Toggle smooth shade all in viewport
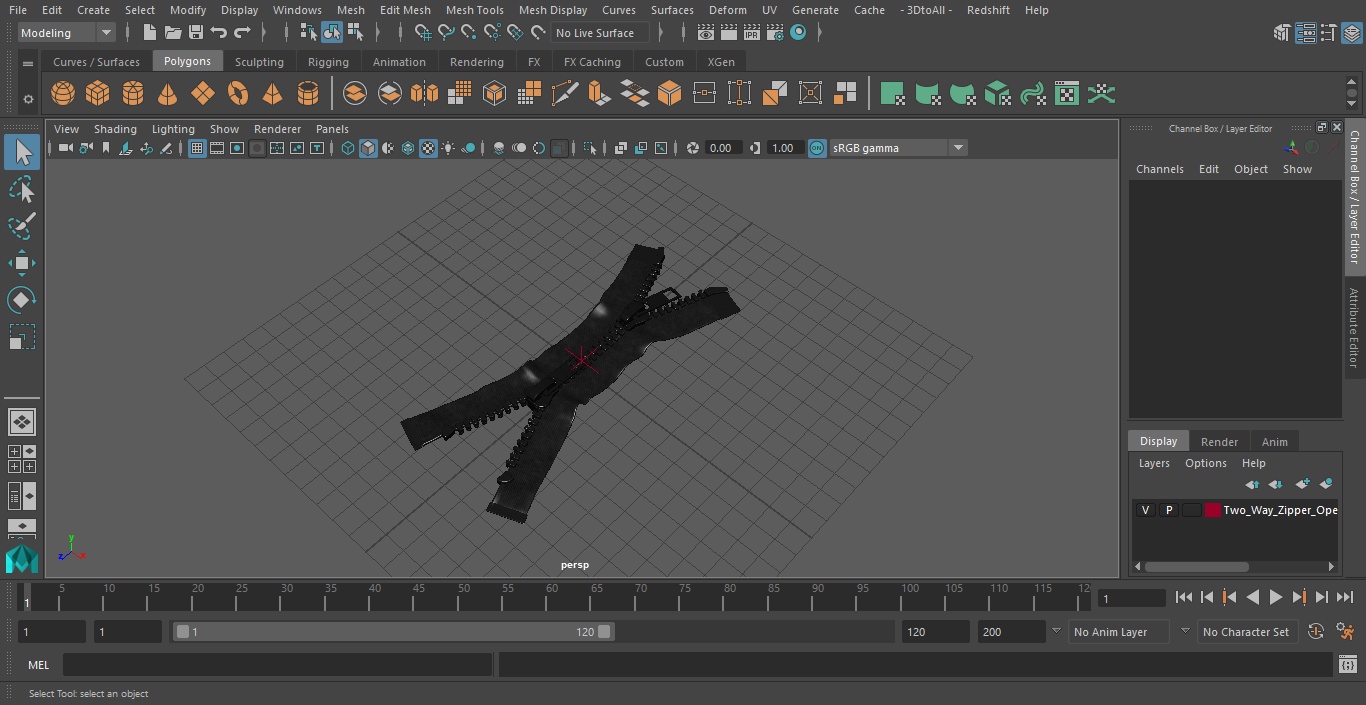 point(368,148)
